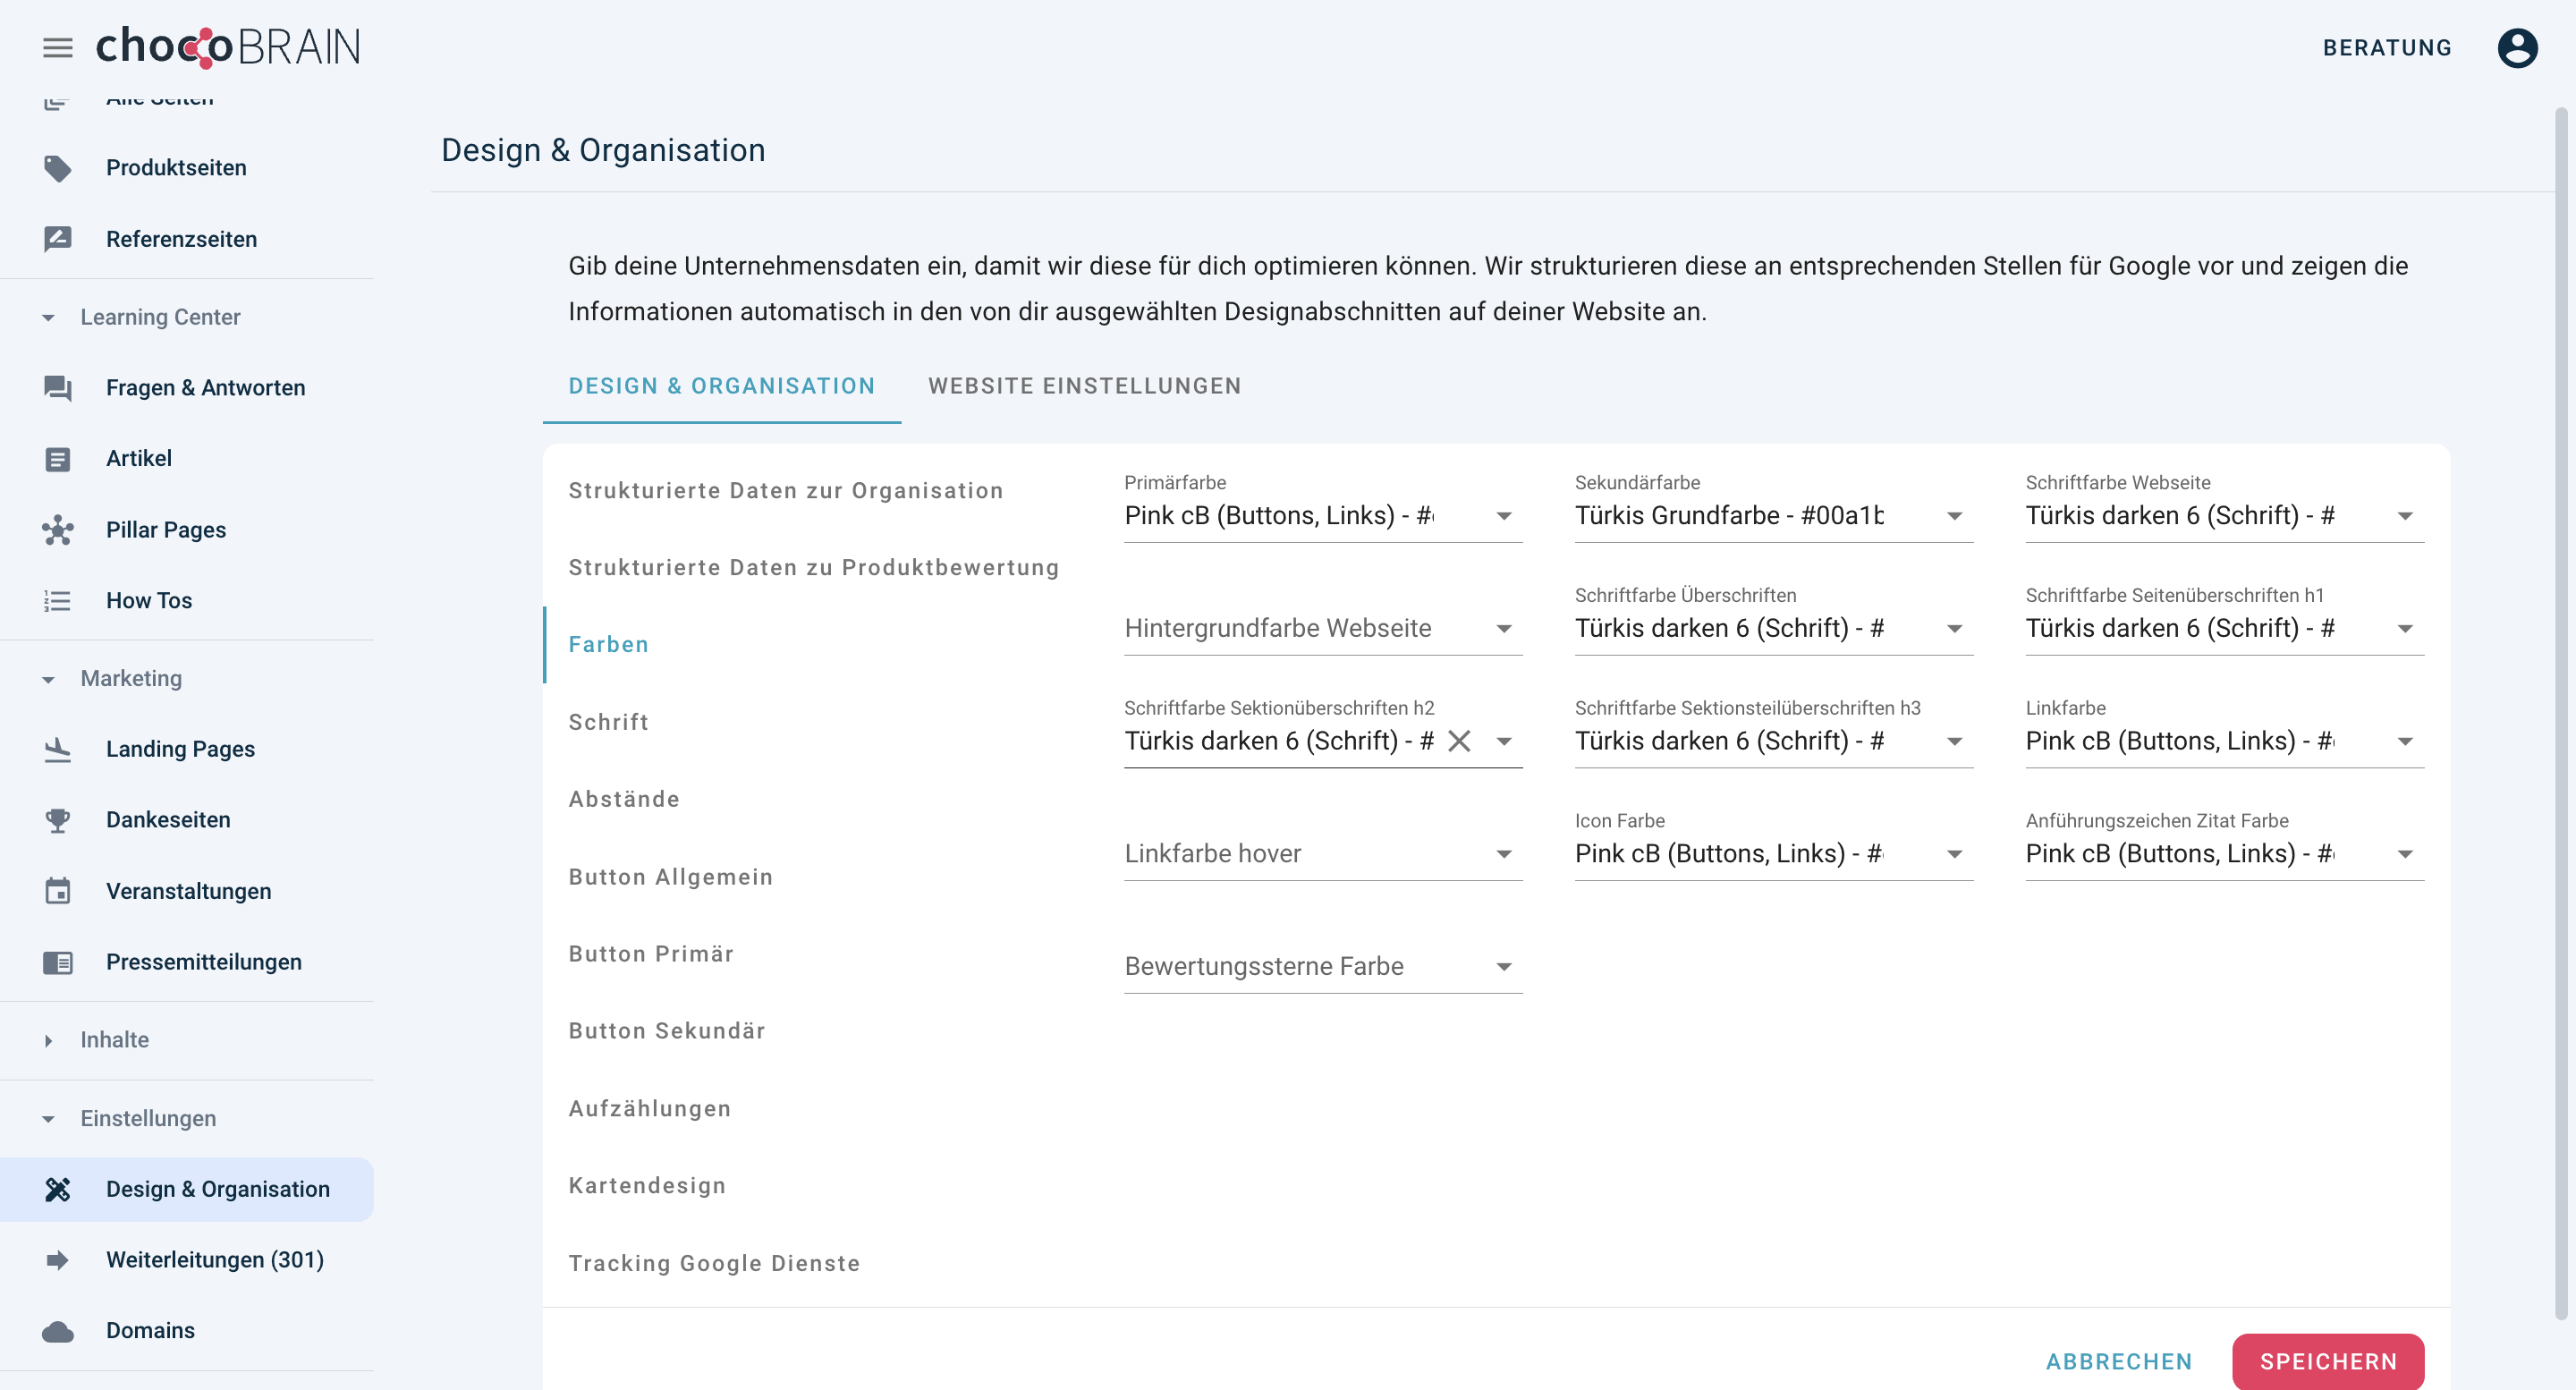Select the DESIGN & ORGANISATION tab

tap(723, 386)
